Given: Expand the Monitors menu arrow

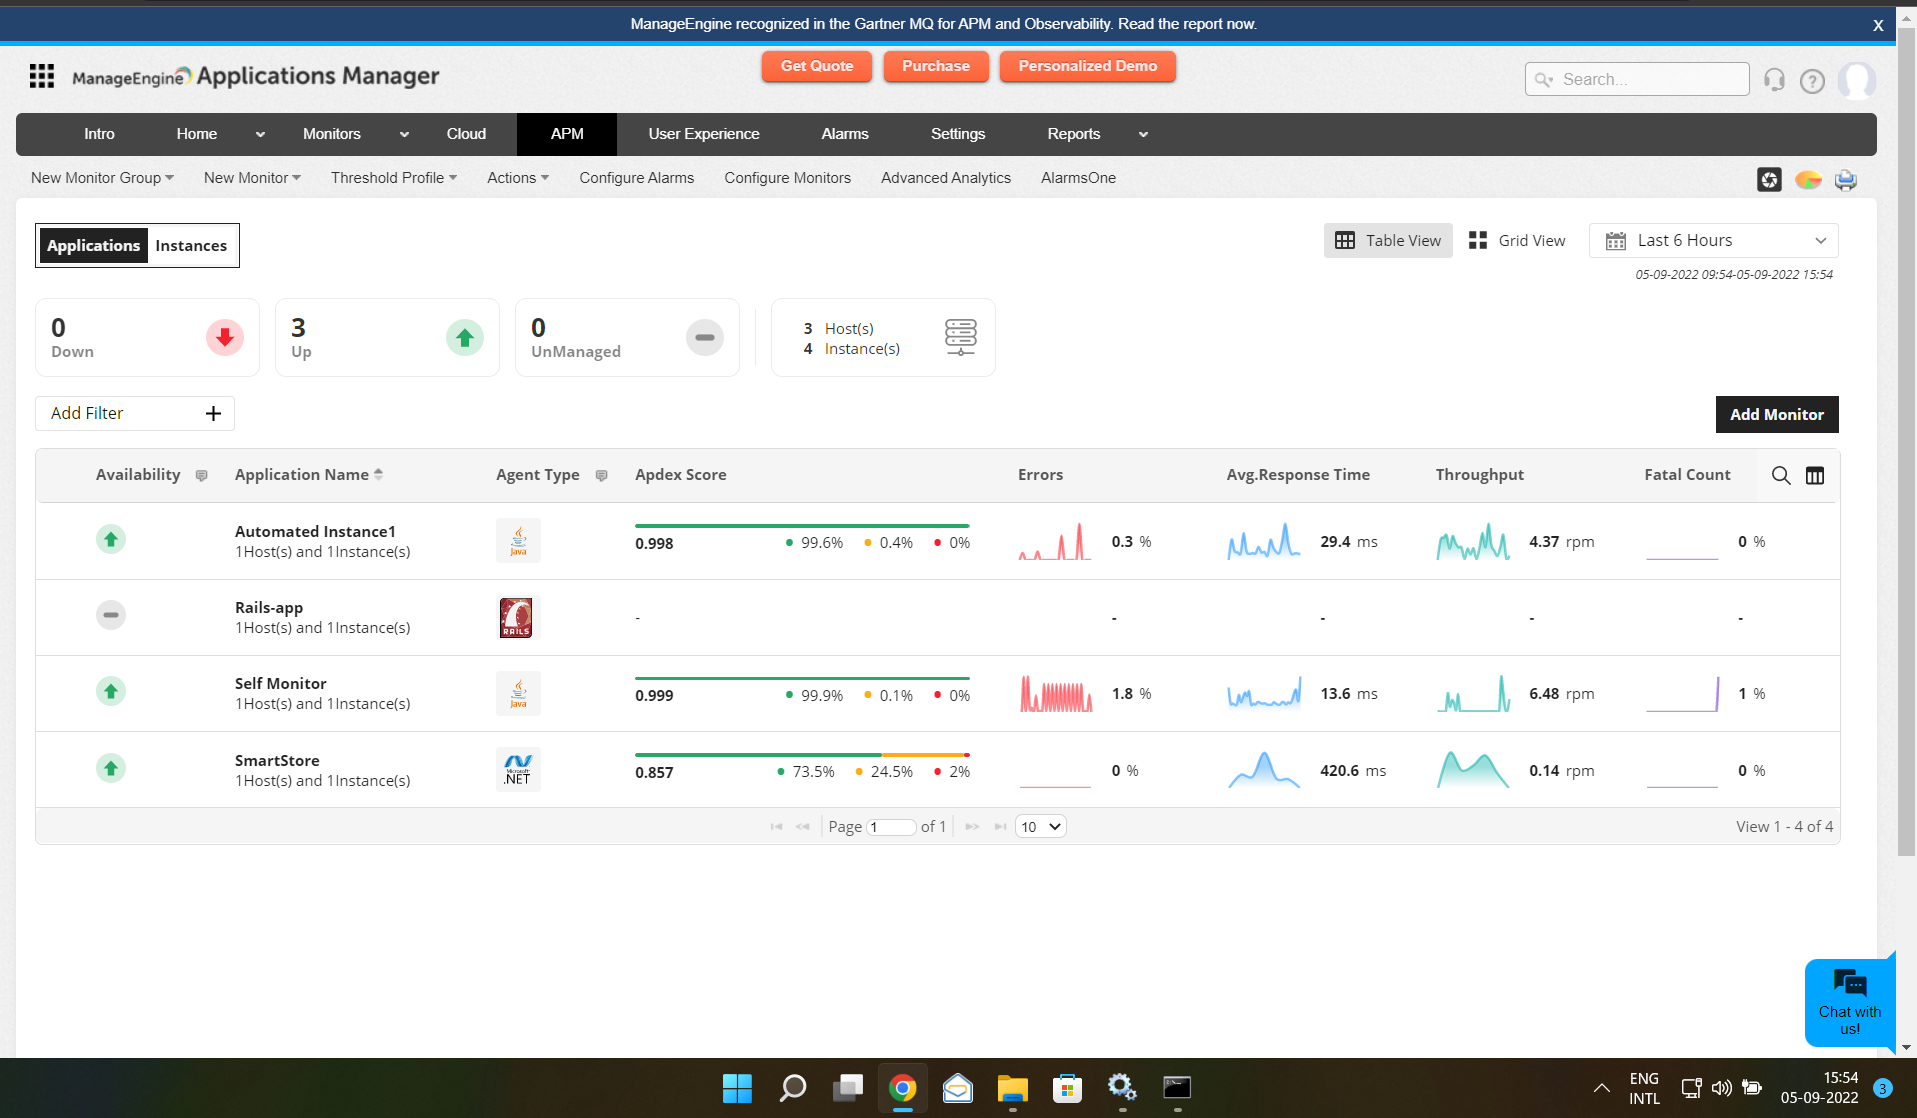Looking at the screenshot, I should [x=404, y=135].
